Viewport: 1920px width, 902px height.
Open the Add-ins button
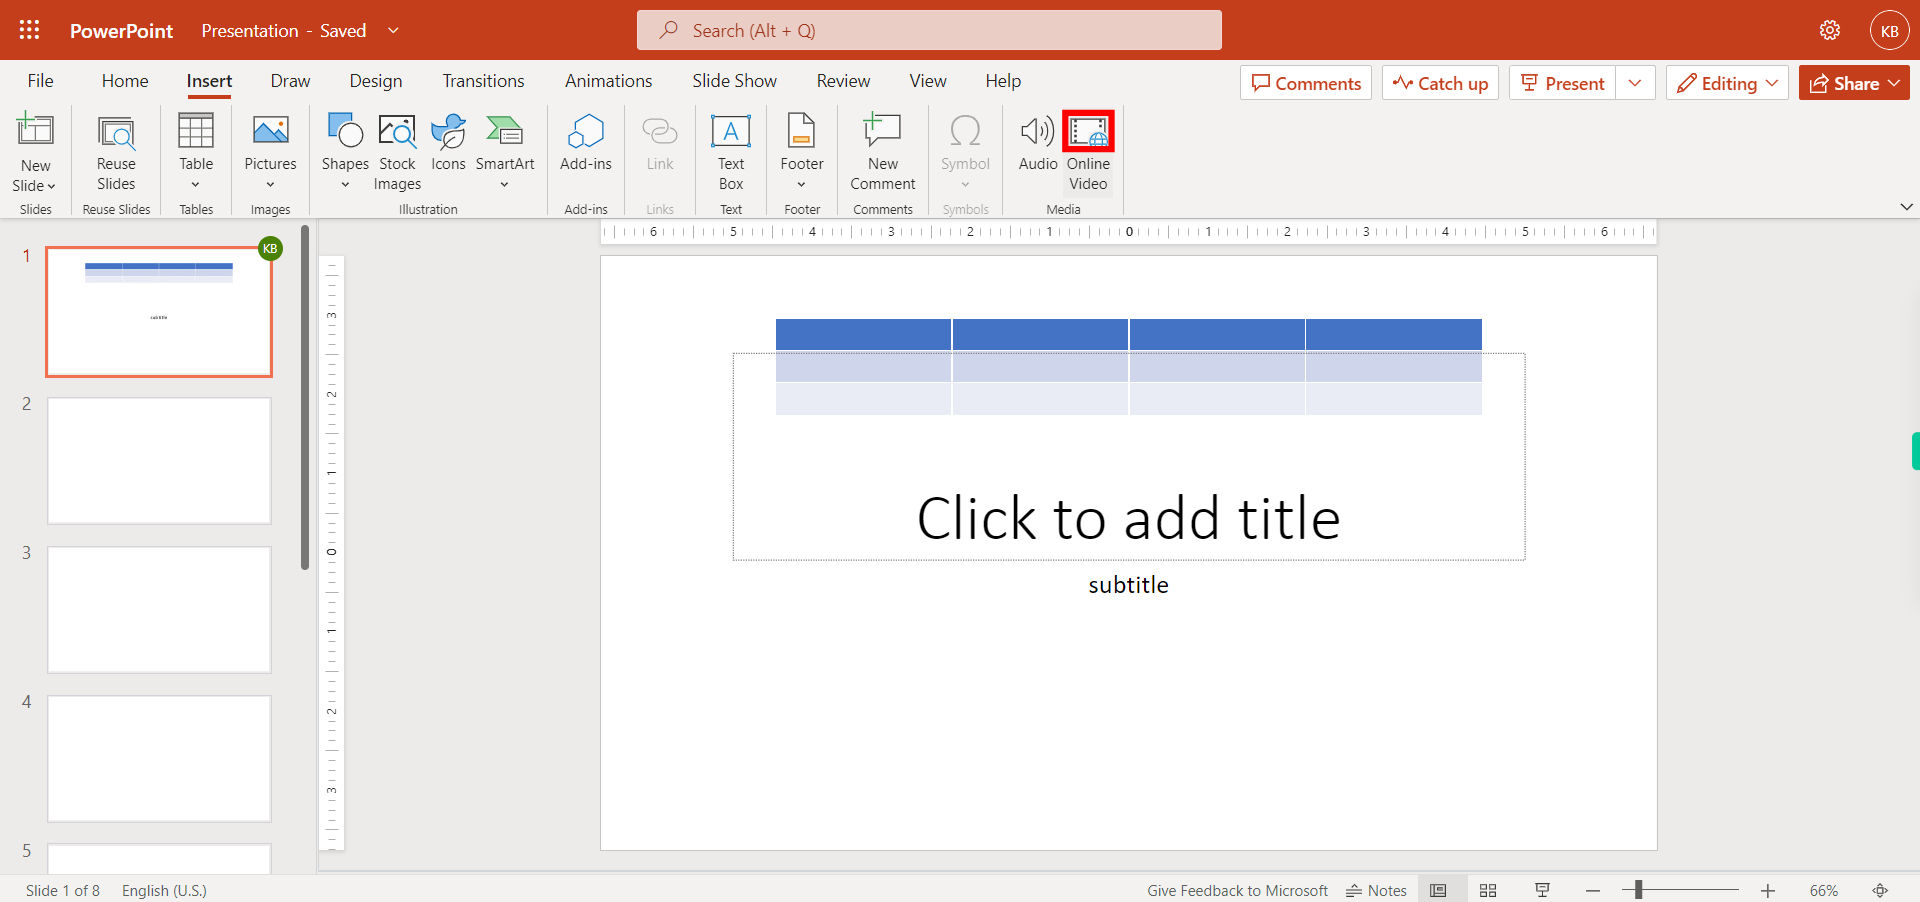[x=586, y=142]
